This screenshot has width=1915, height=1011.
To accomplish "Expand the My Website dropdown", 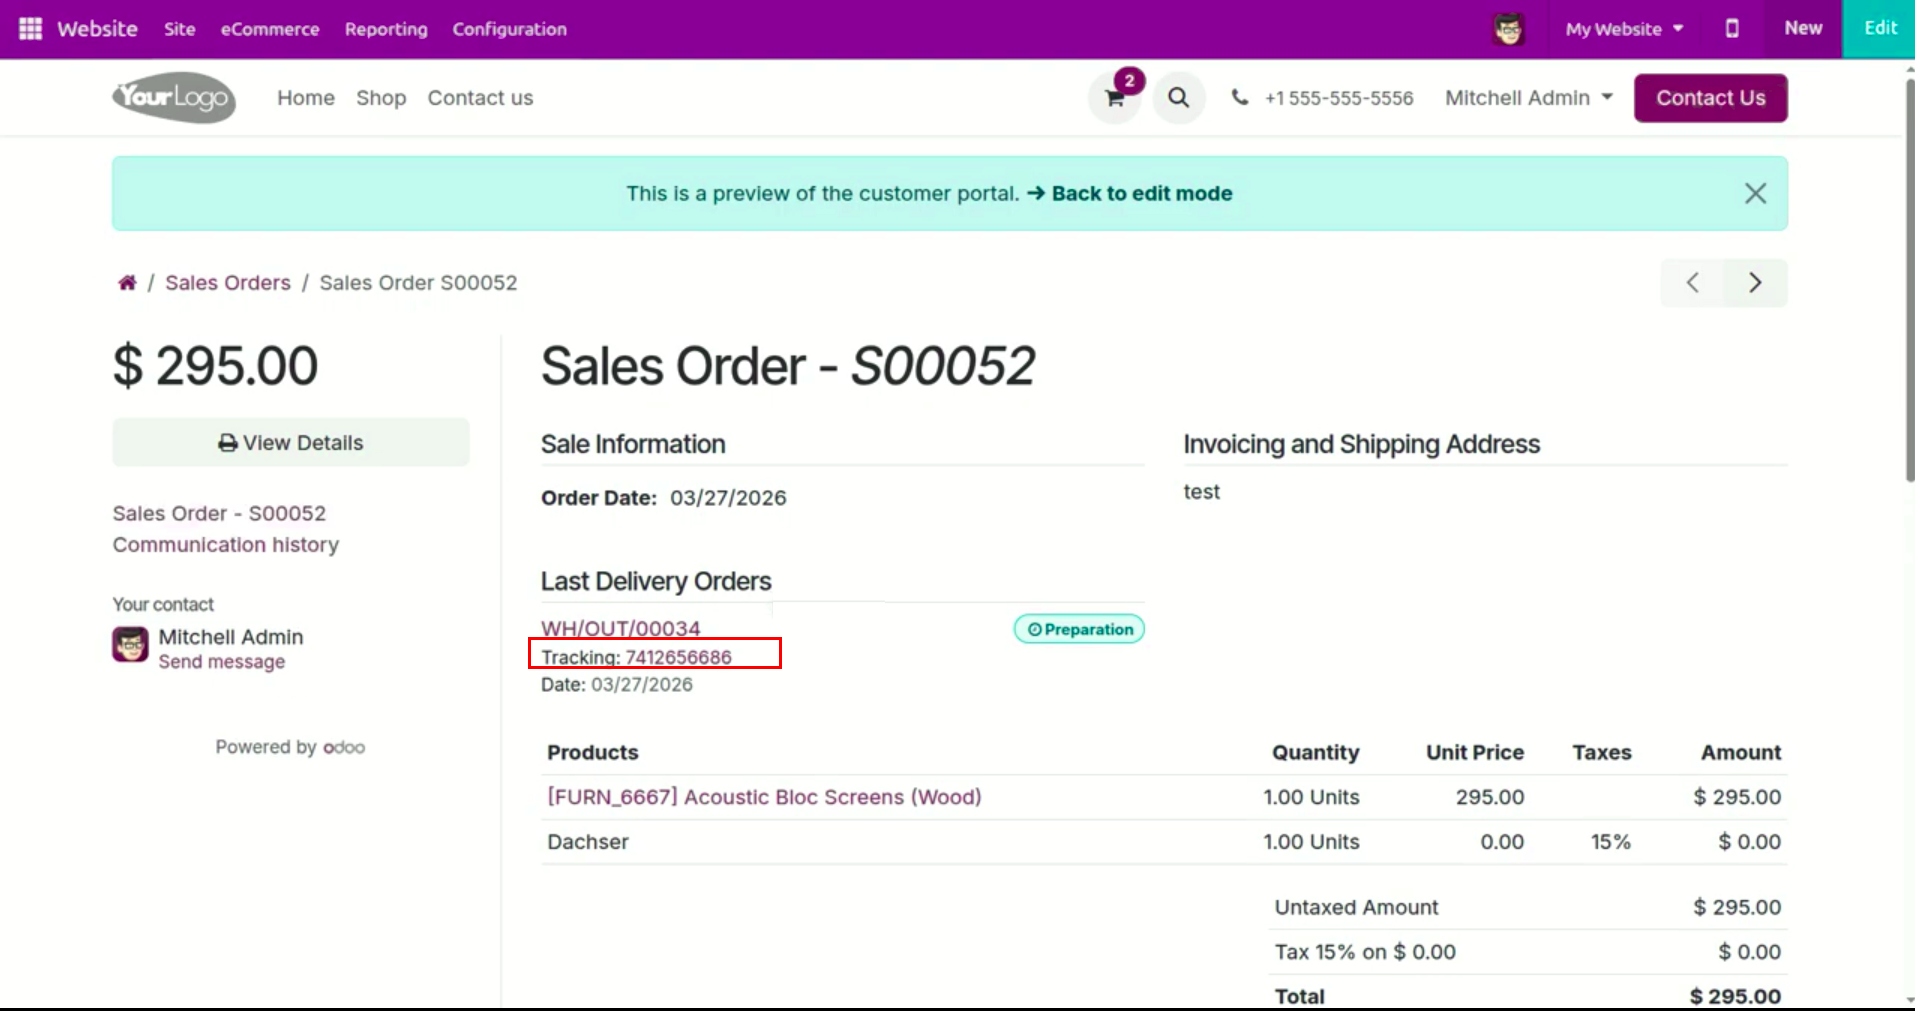I will (1624, 29).
